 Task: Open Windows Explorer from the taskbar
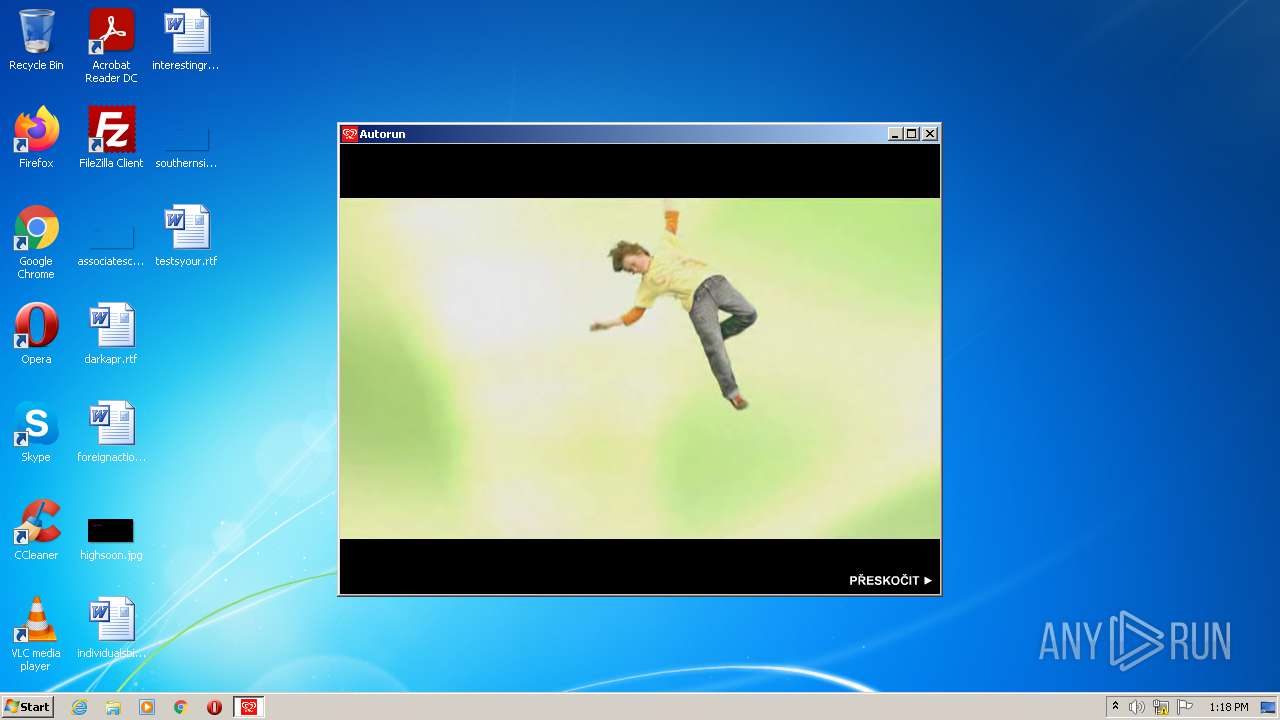(113, 707)
